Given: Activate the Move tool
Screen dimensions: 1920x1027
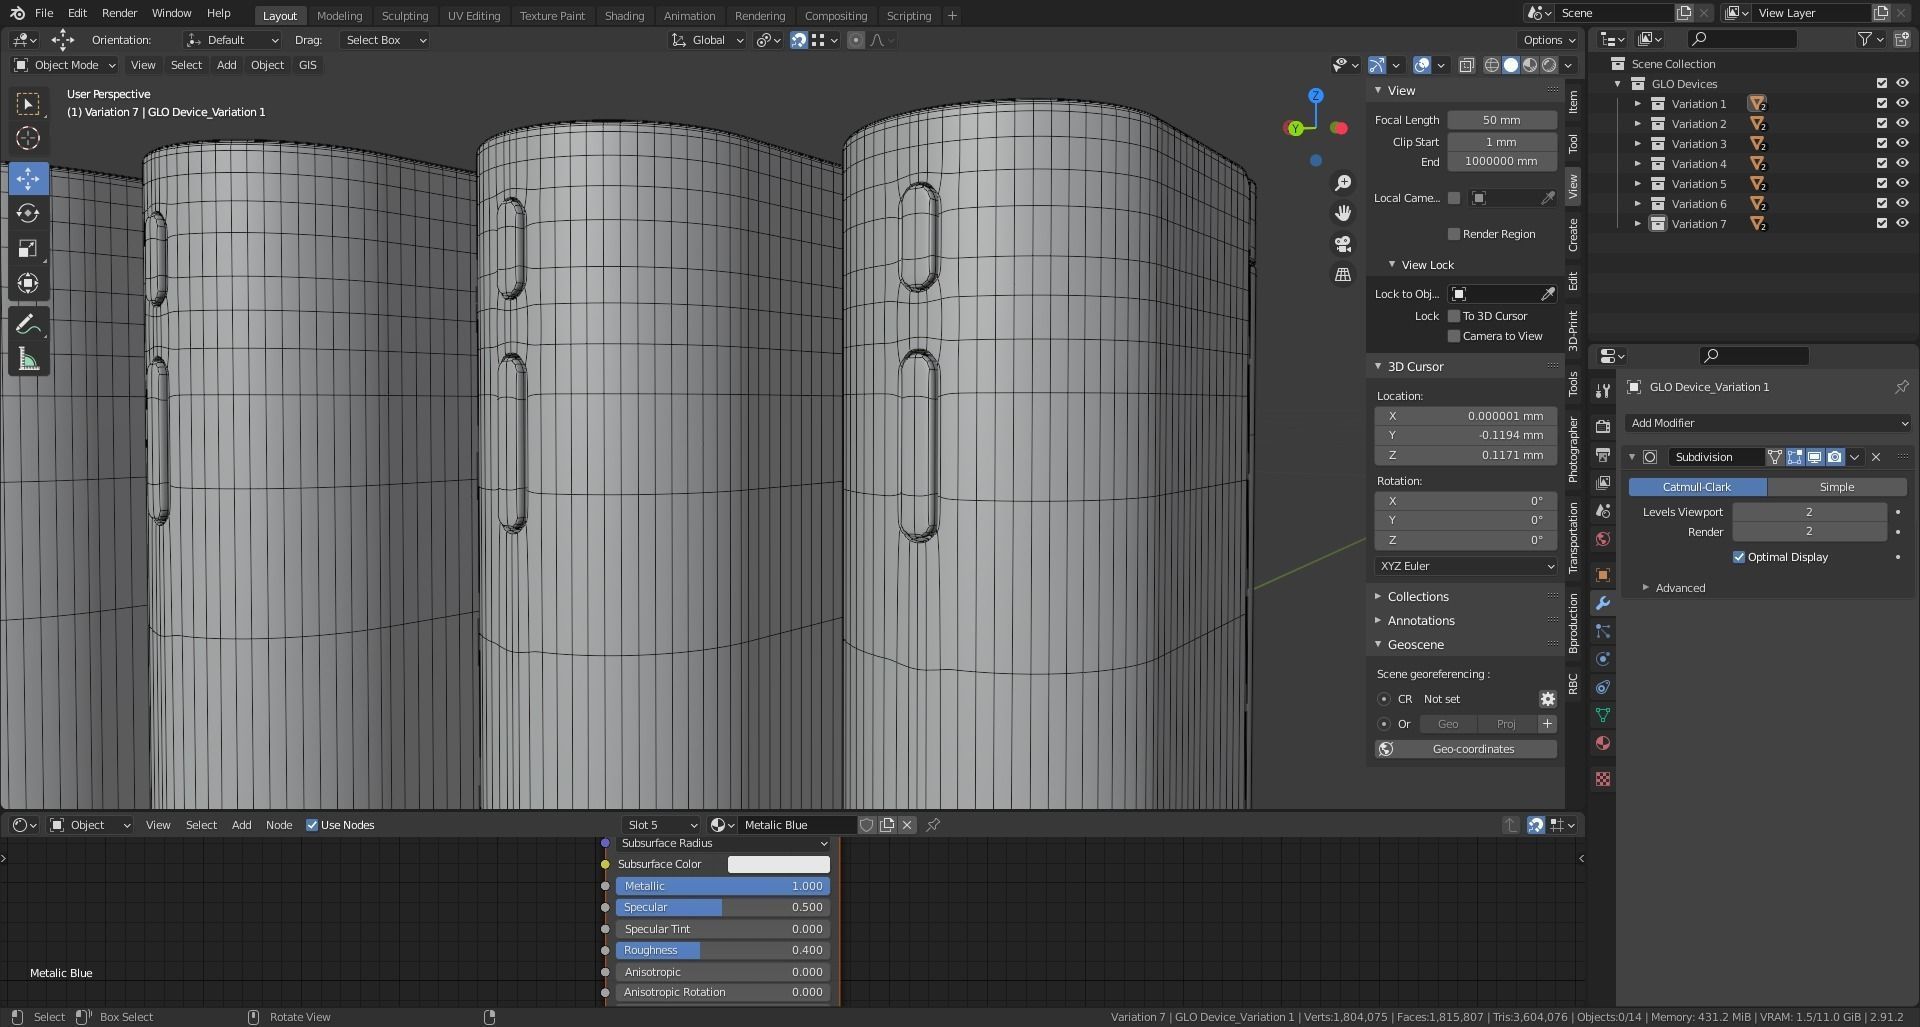Looking at the screenshot, I should (28, 179).
